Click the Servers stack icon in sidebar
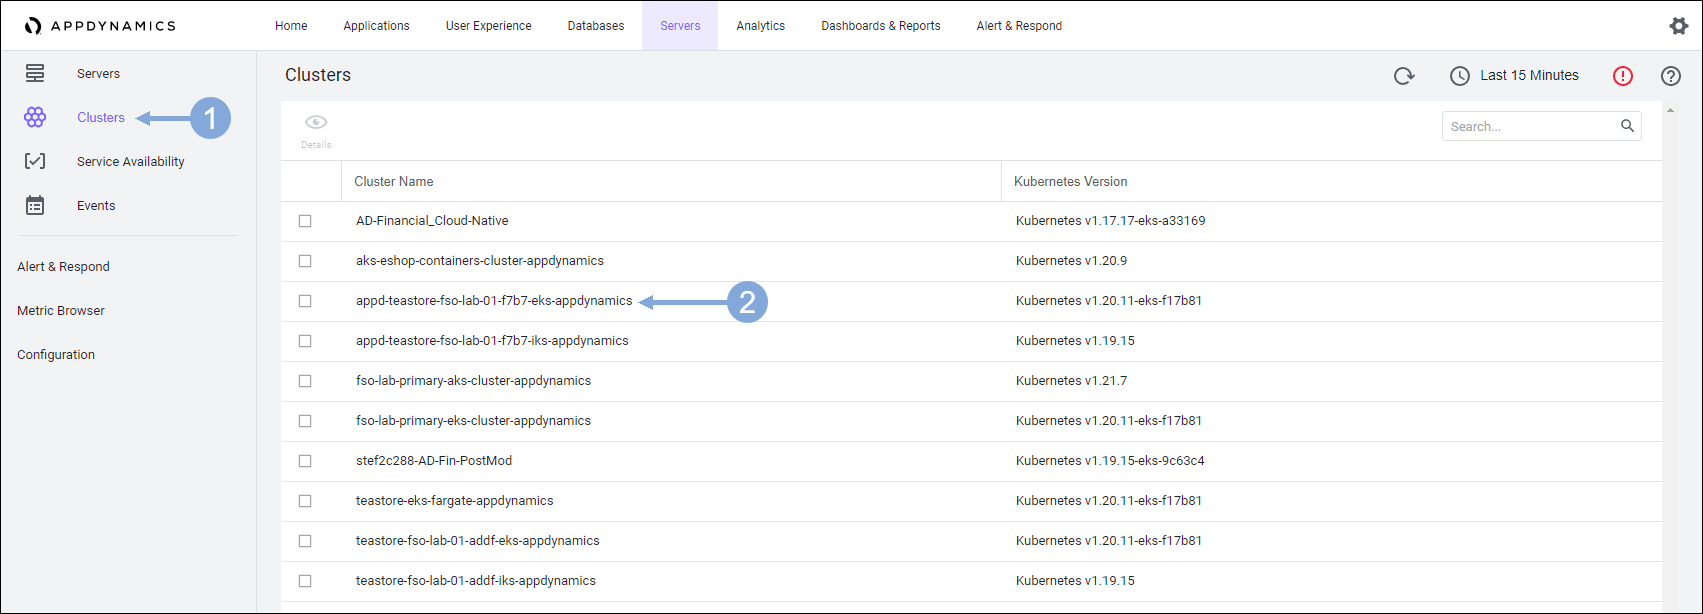 click(x=35, y=73)
